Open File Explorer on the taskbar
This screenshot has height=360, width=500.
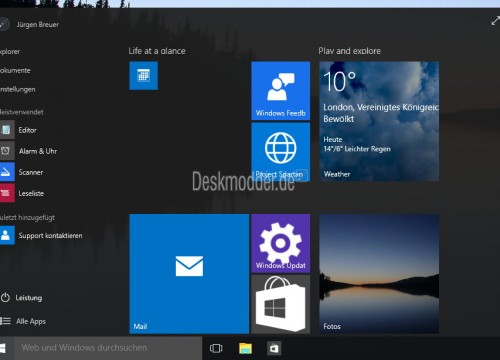[x=245, y=348]
